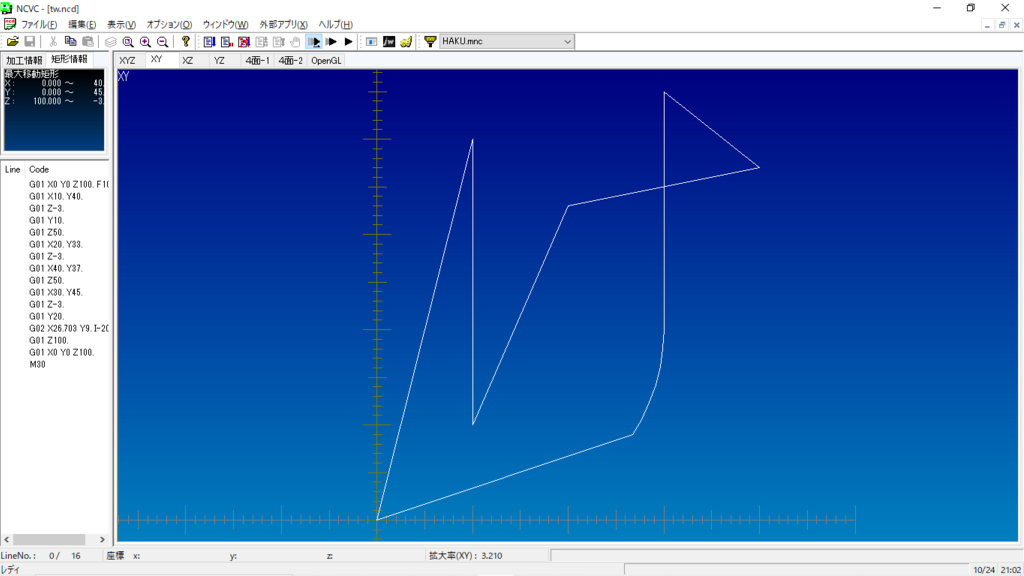
Task: Click the Paste clipboard icon
Action: pos(88,42)
